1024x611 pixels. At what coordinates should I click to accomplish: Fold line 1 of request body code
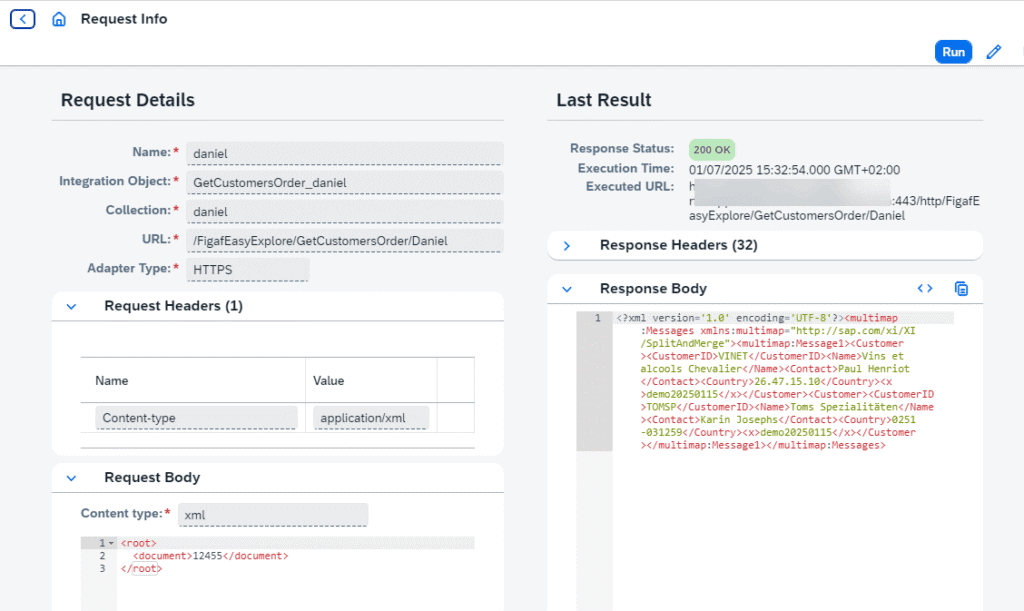click(x=112, y=543)
